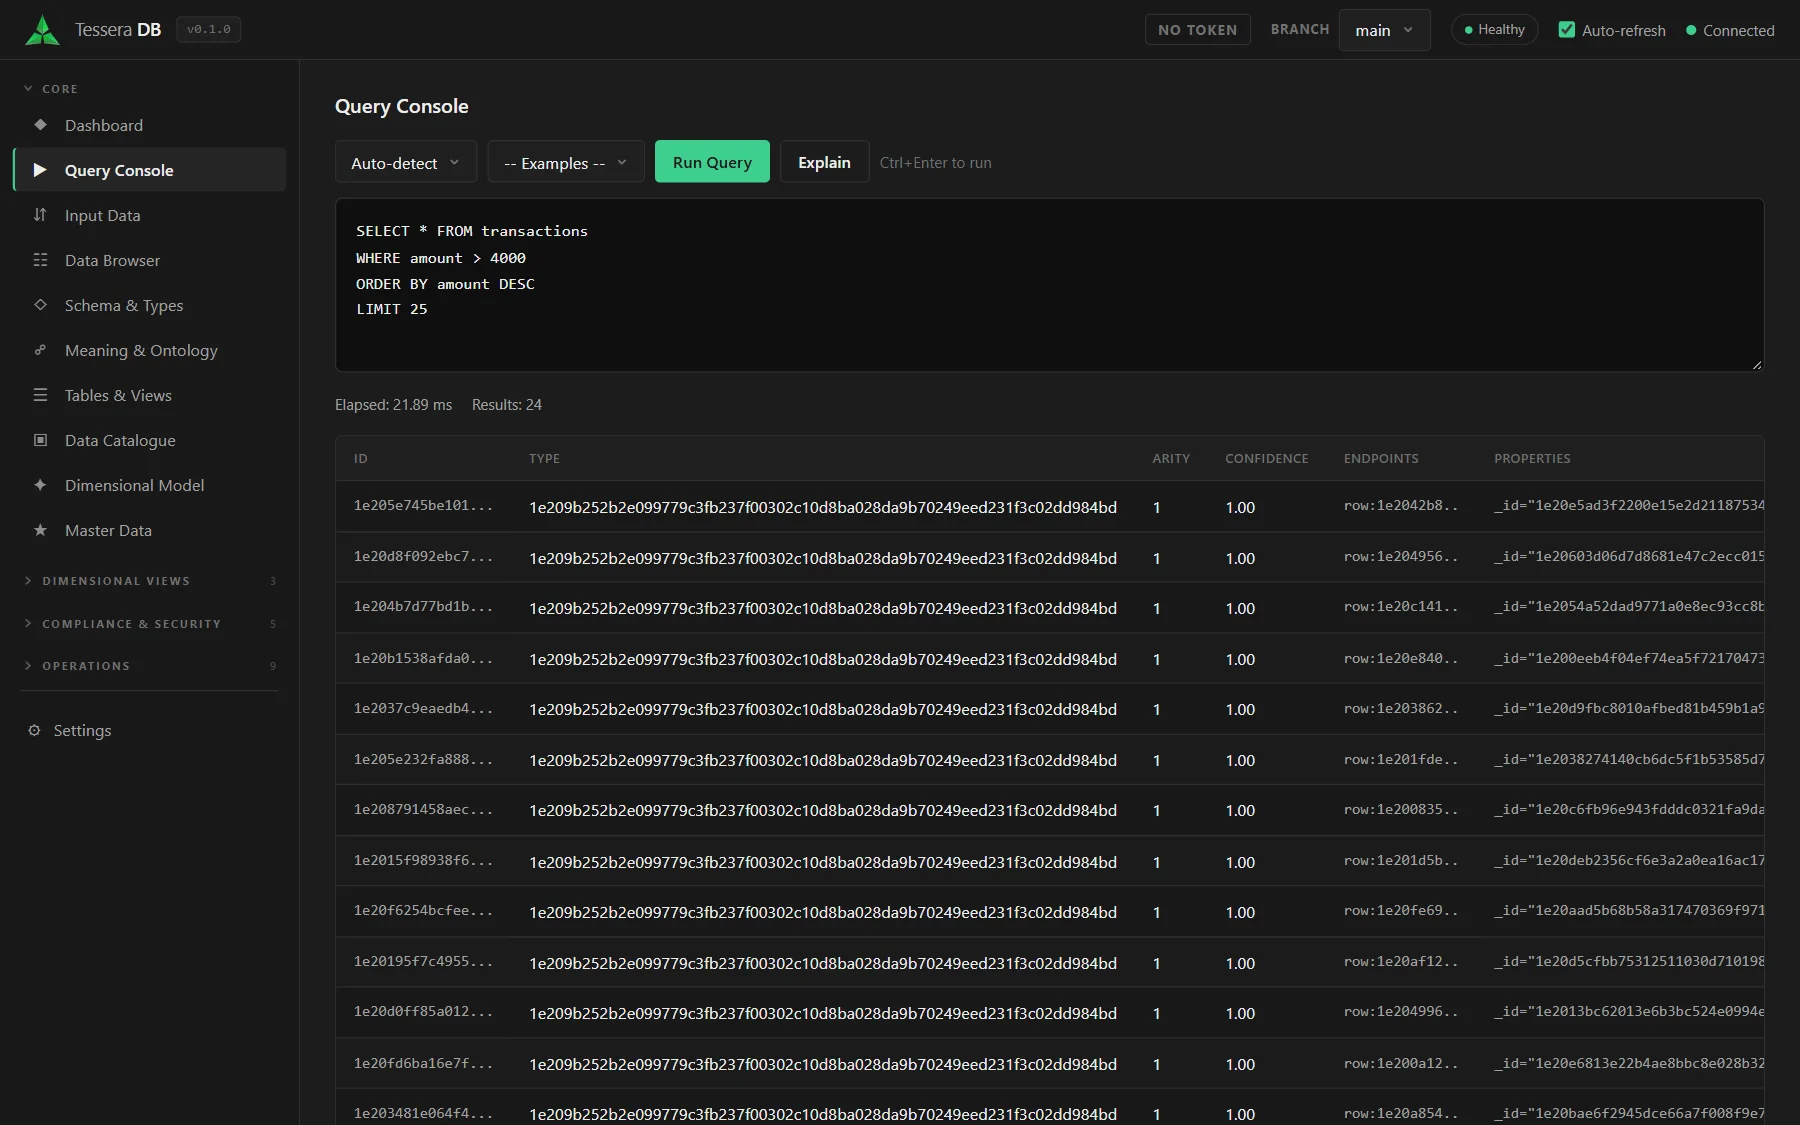The image size is (1800, 1125).
Task: Click the Schema & Types diamond icon
Action: coord(40,305)
